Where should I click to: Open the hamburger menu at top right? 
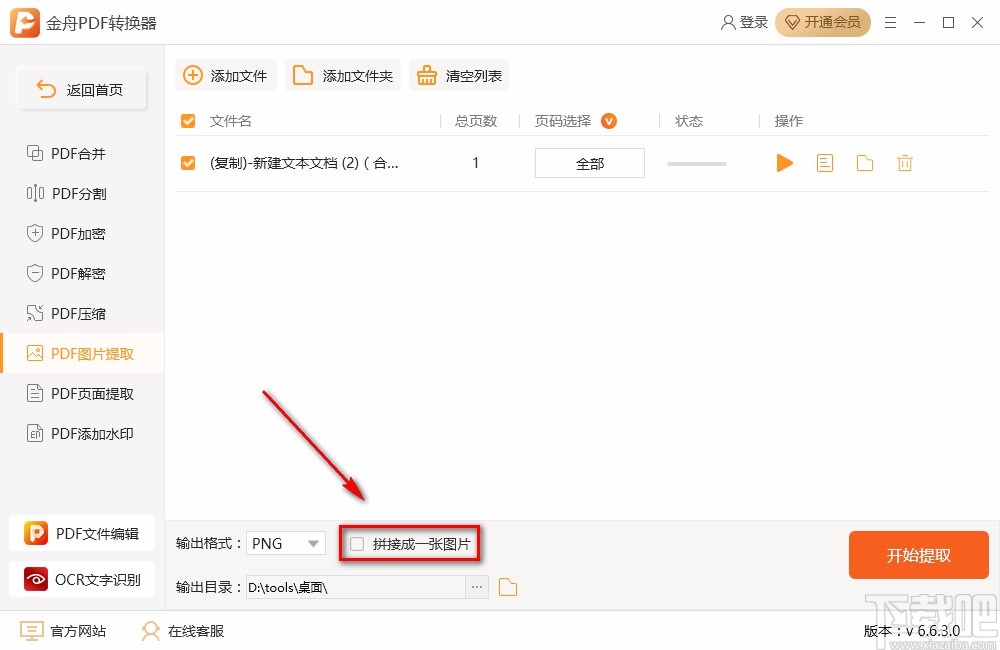(890, 22)
